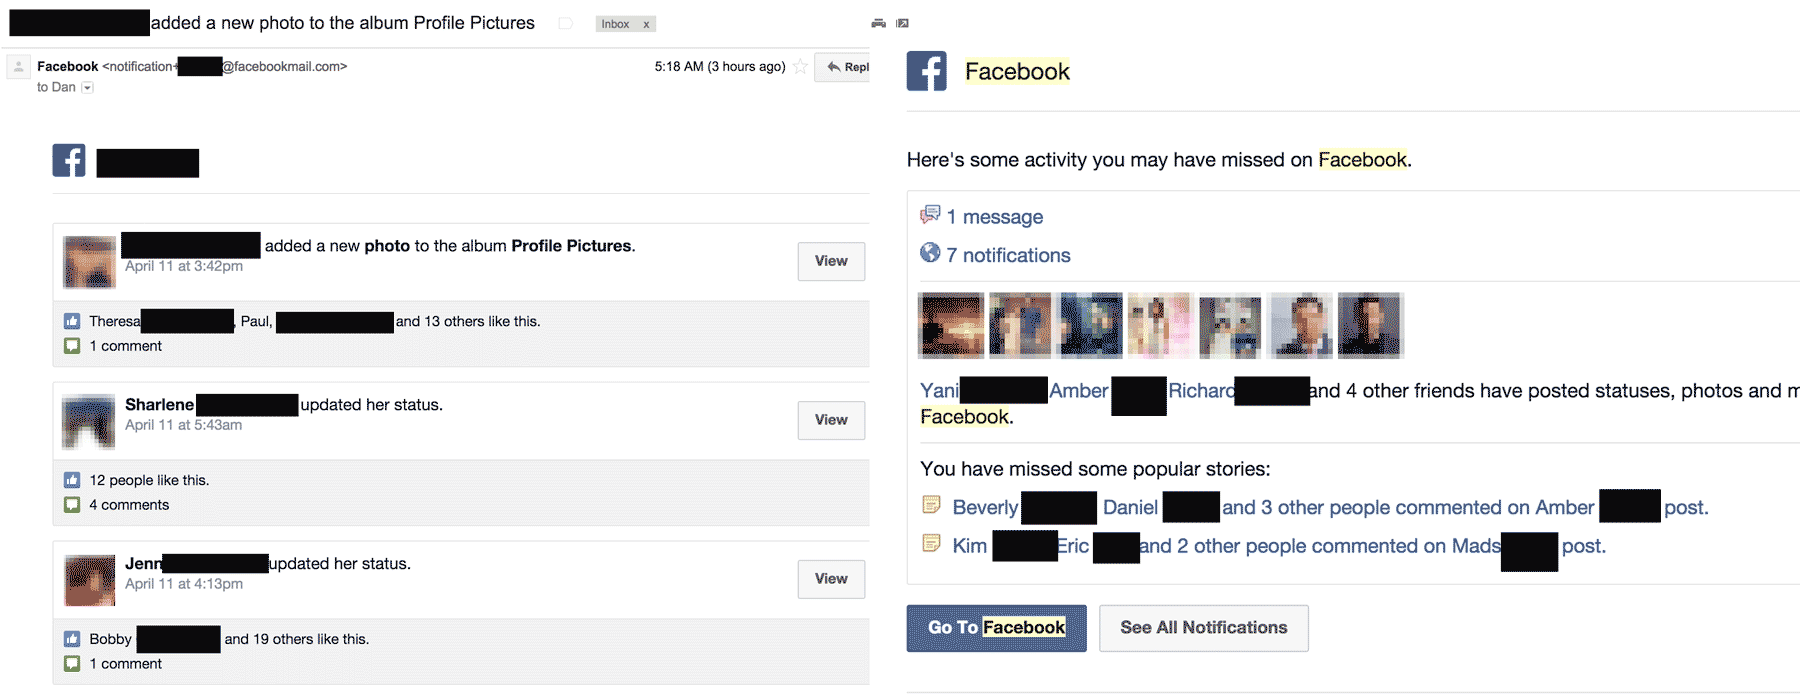This screenshot has width=1800, height=694.
Task: Click the 'Amber' name link in friends line
Action: click(x=1079, y=391)
